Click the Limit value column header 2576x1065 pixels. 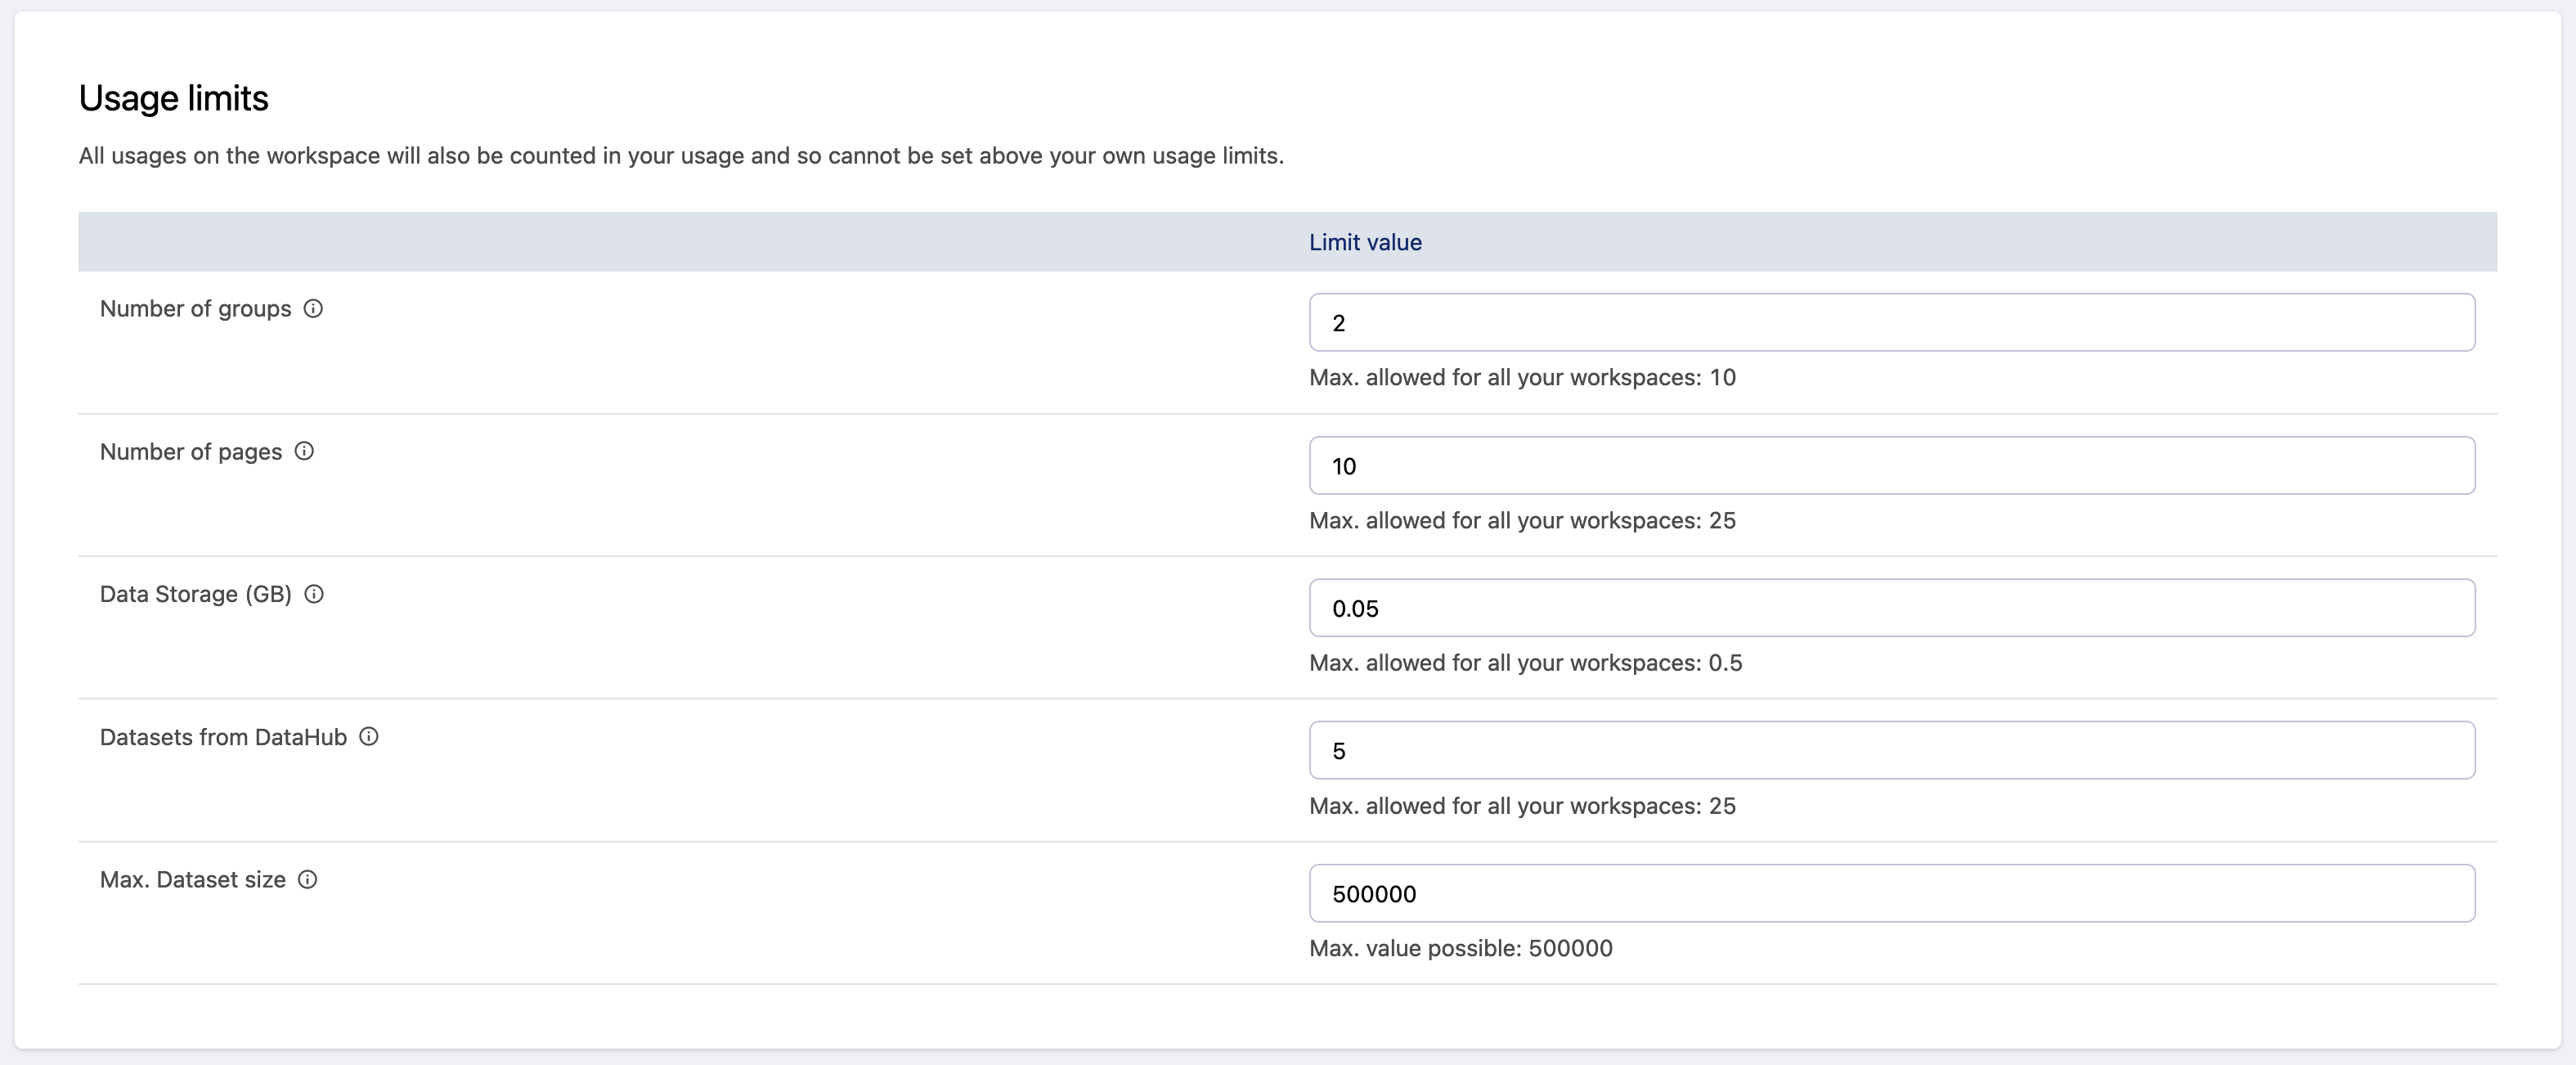pyautogui.click(x=1365, y=242)
